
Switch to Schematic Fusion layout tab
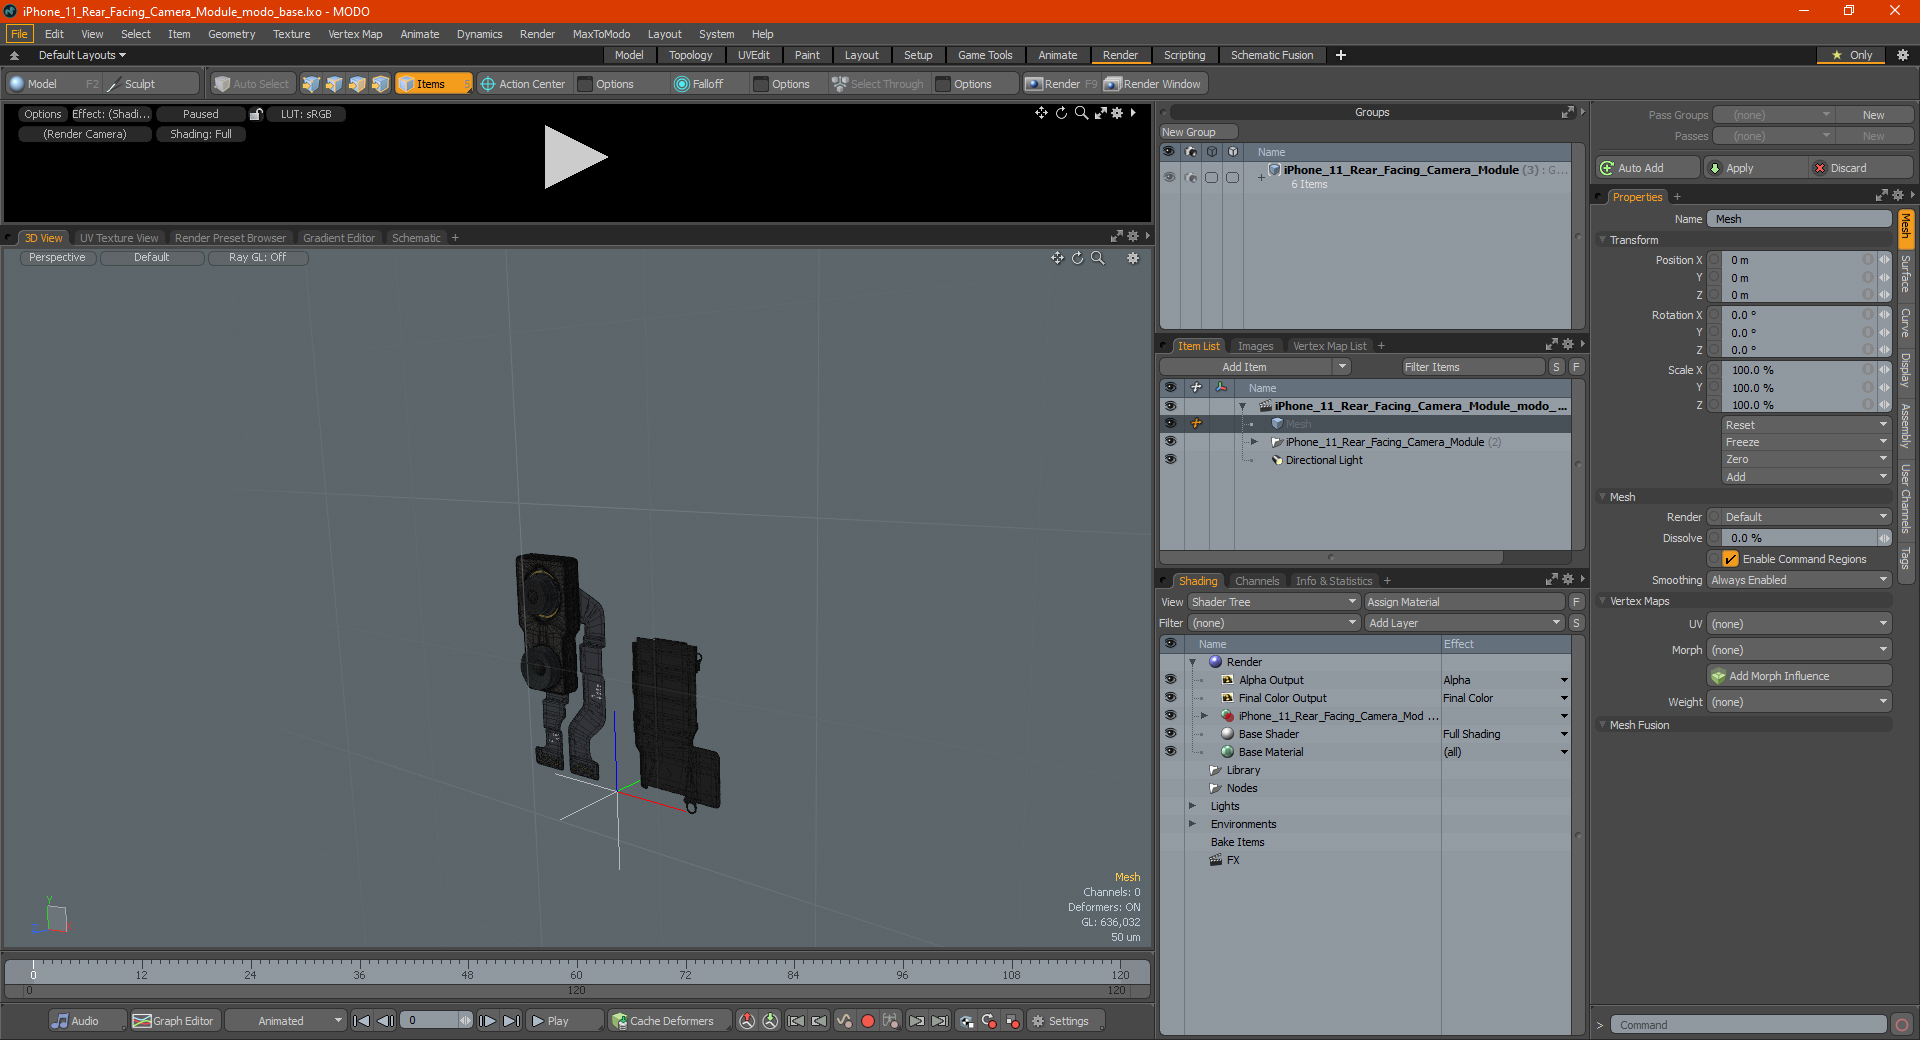tap(1272, 55)
